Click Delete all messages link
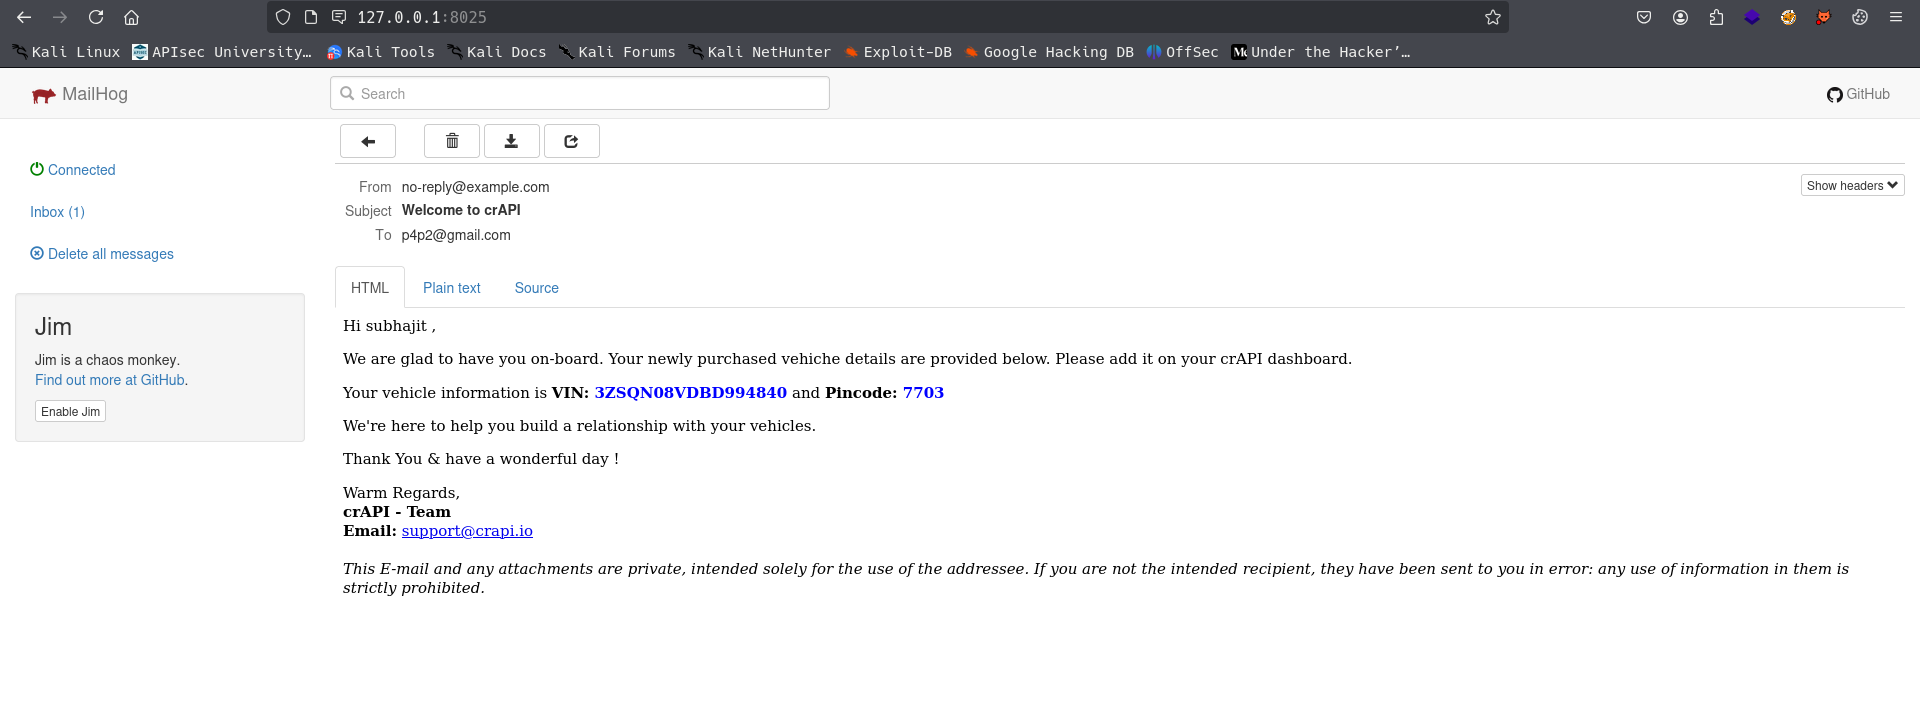Image resolution: width=1920 pixels, height=716 pixels. [x=102, y=254]
